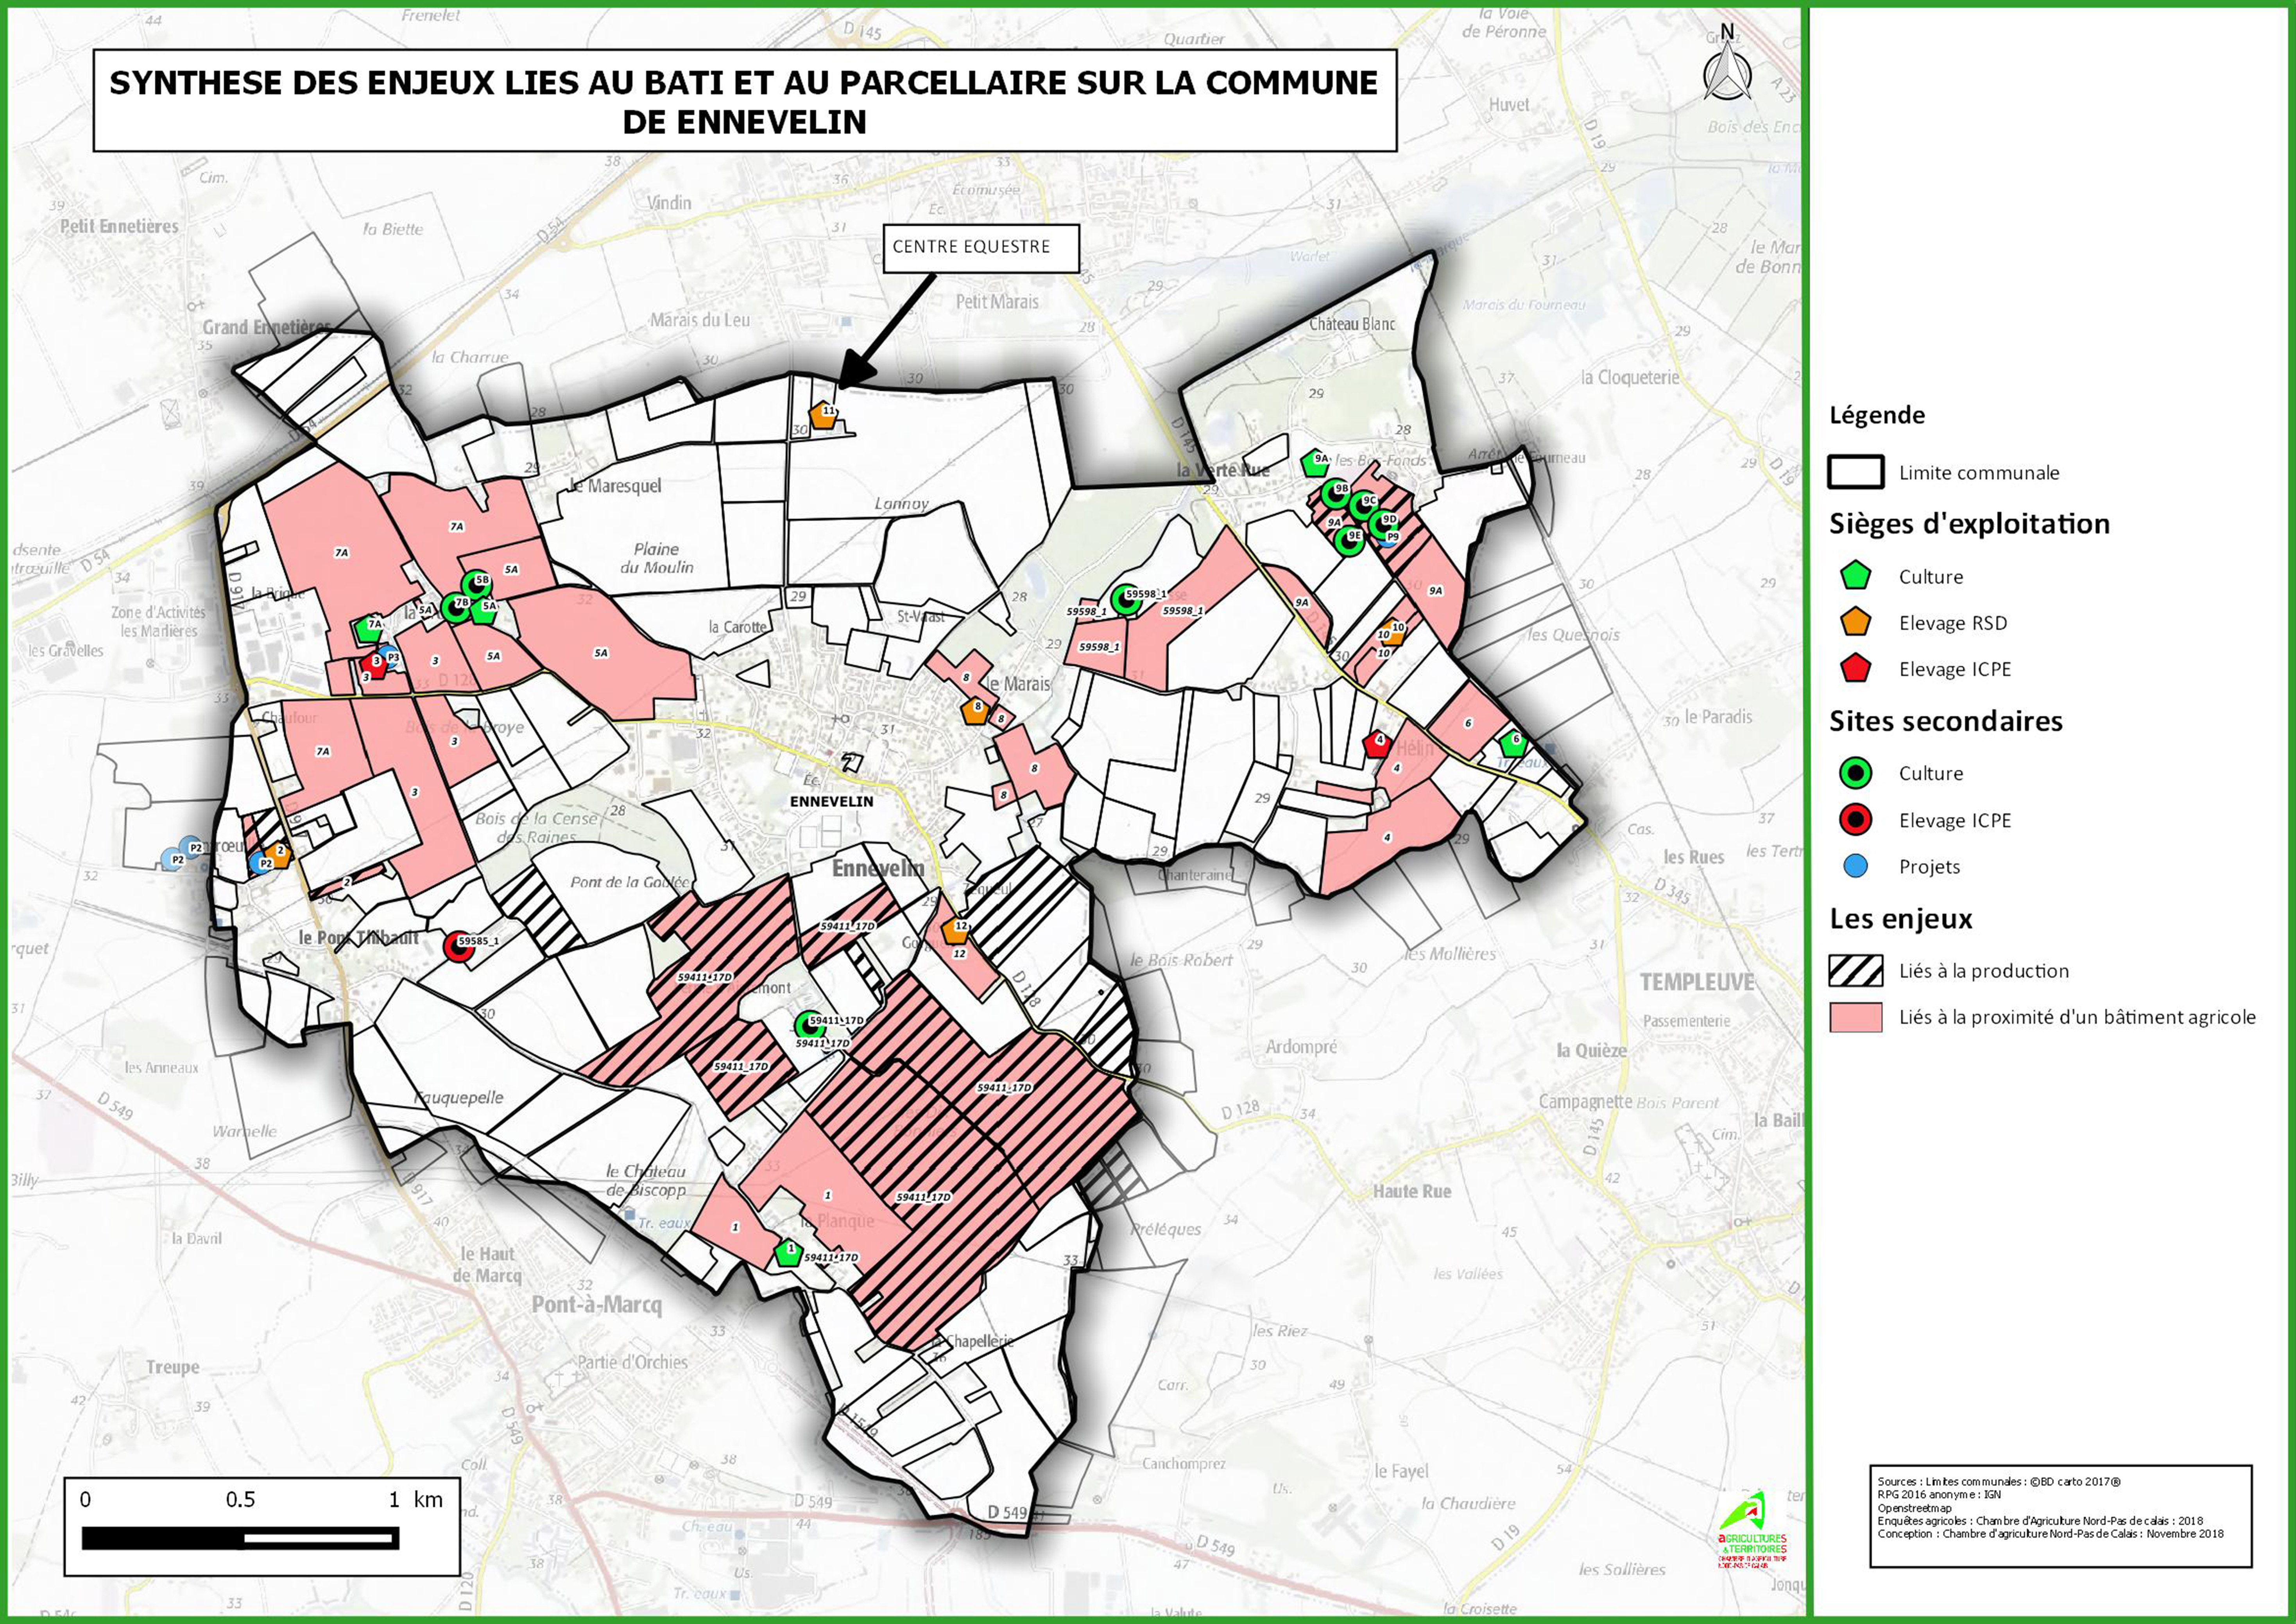Image resolution: width=2296 pixels, height=1624 pixels.
Task: Click the red pentagon Elevage ICPE legend symbol
Action: click(x=1855, y=669)
